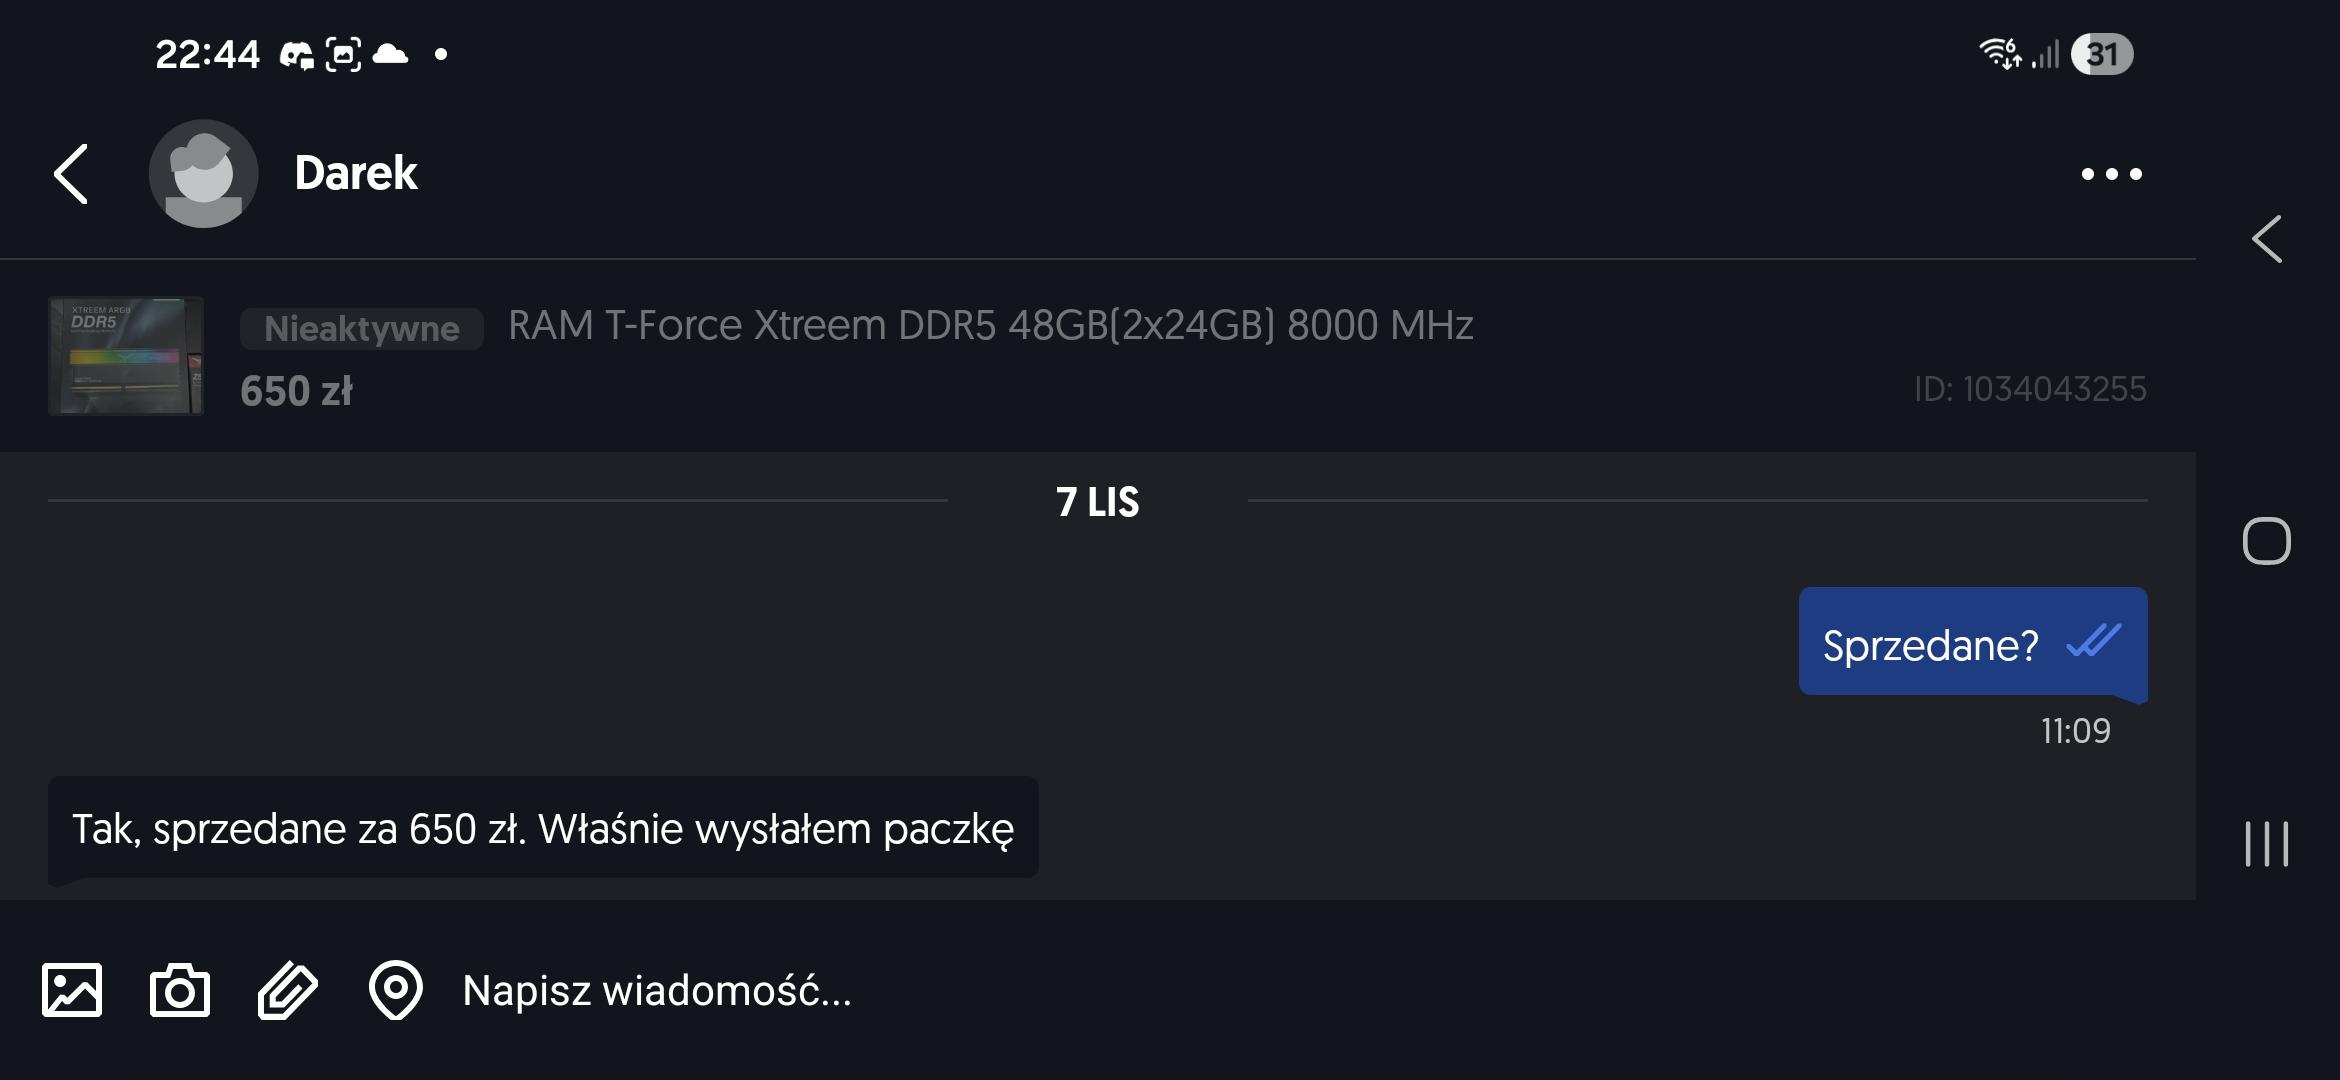Tap the reply "Tak, sprzedane za 650 zł"
The width and height of the screenshot is (2340, 1080).
[x=543, y=828]
